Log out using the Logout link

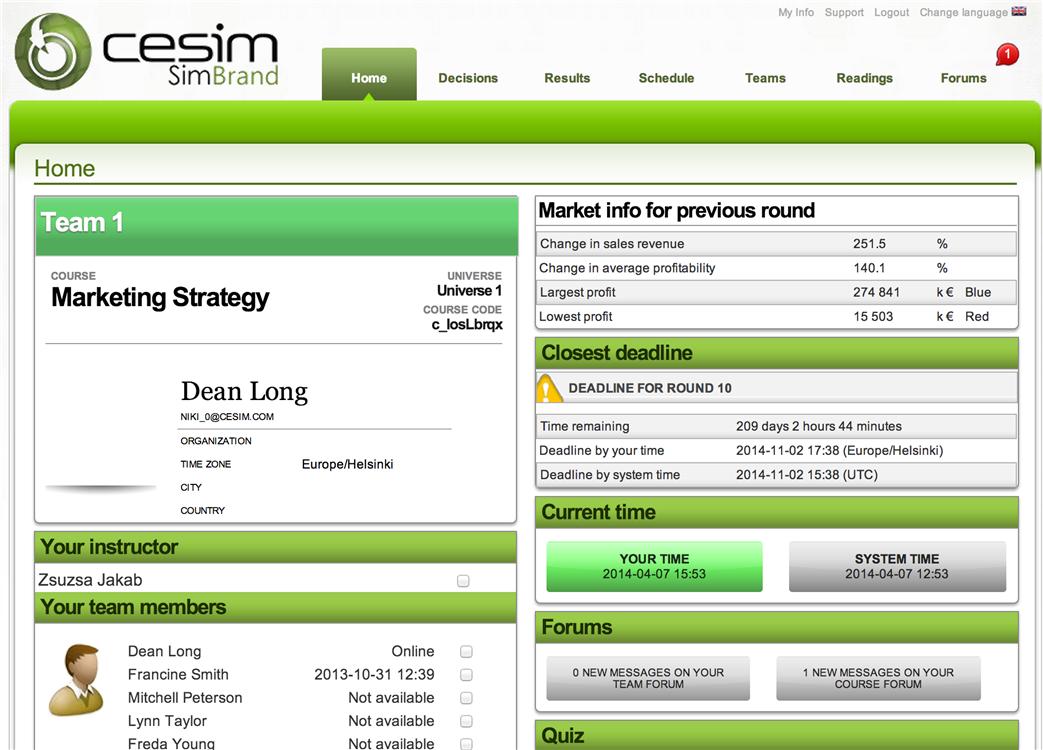(x=891, y=12)
